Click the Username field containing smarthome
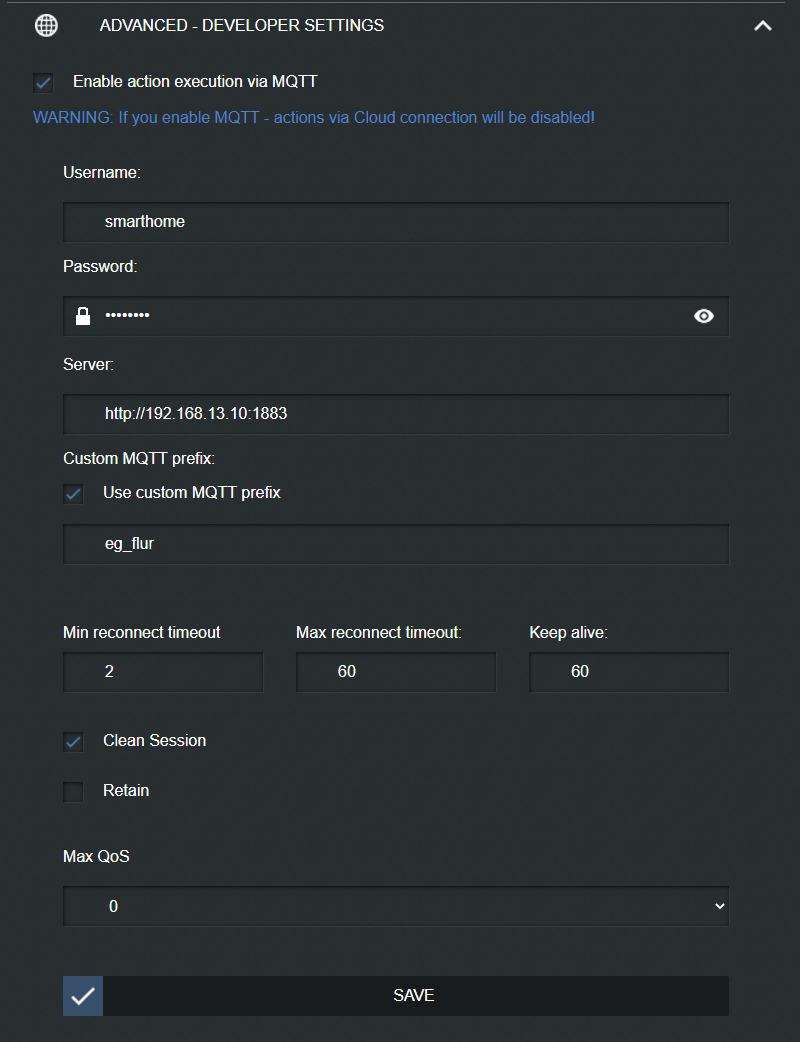800x1042 pixels. [396, 222]
